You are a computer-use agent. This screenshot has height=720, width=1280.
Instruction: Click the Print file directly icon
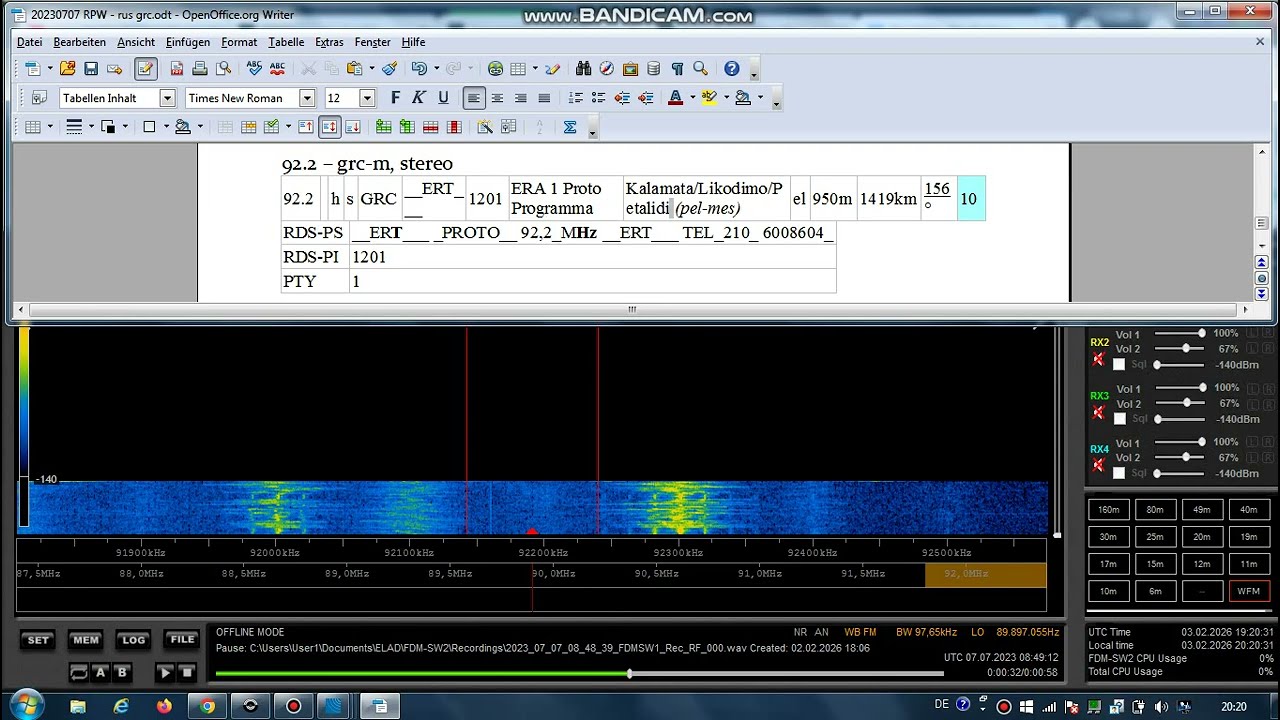point(200,69)
